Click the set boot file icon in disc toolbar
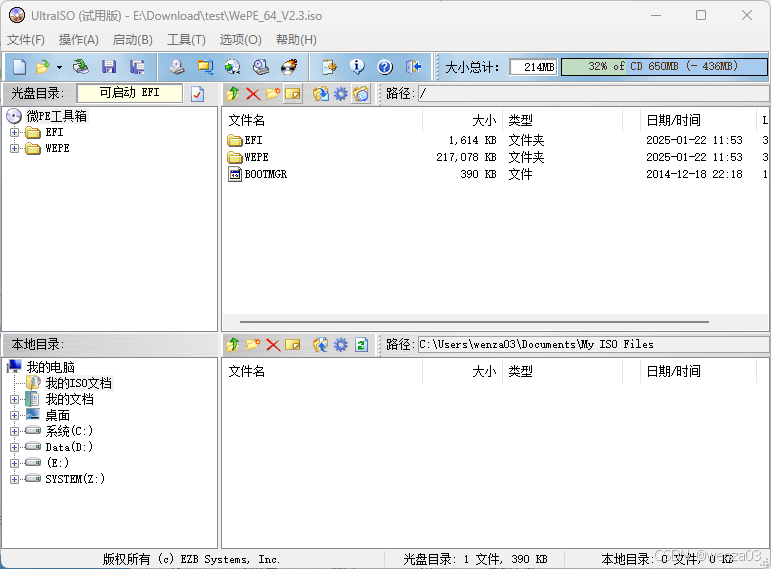This screenshot has width=771, height=569. (361, 93)
